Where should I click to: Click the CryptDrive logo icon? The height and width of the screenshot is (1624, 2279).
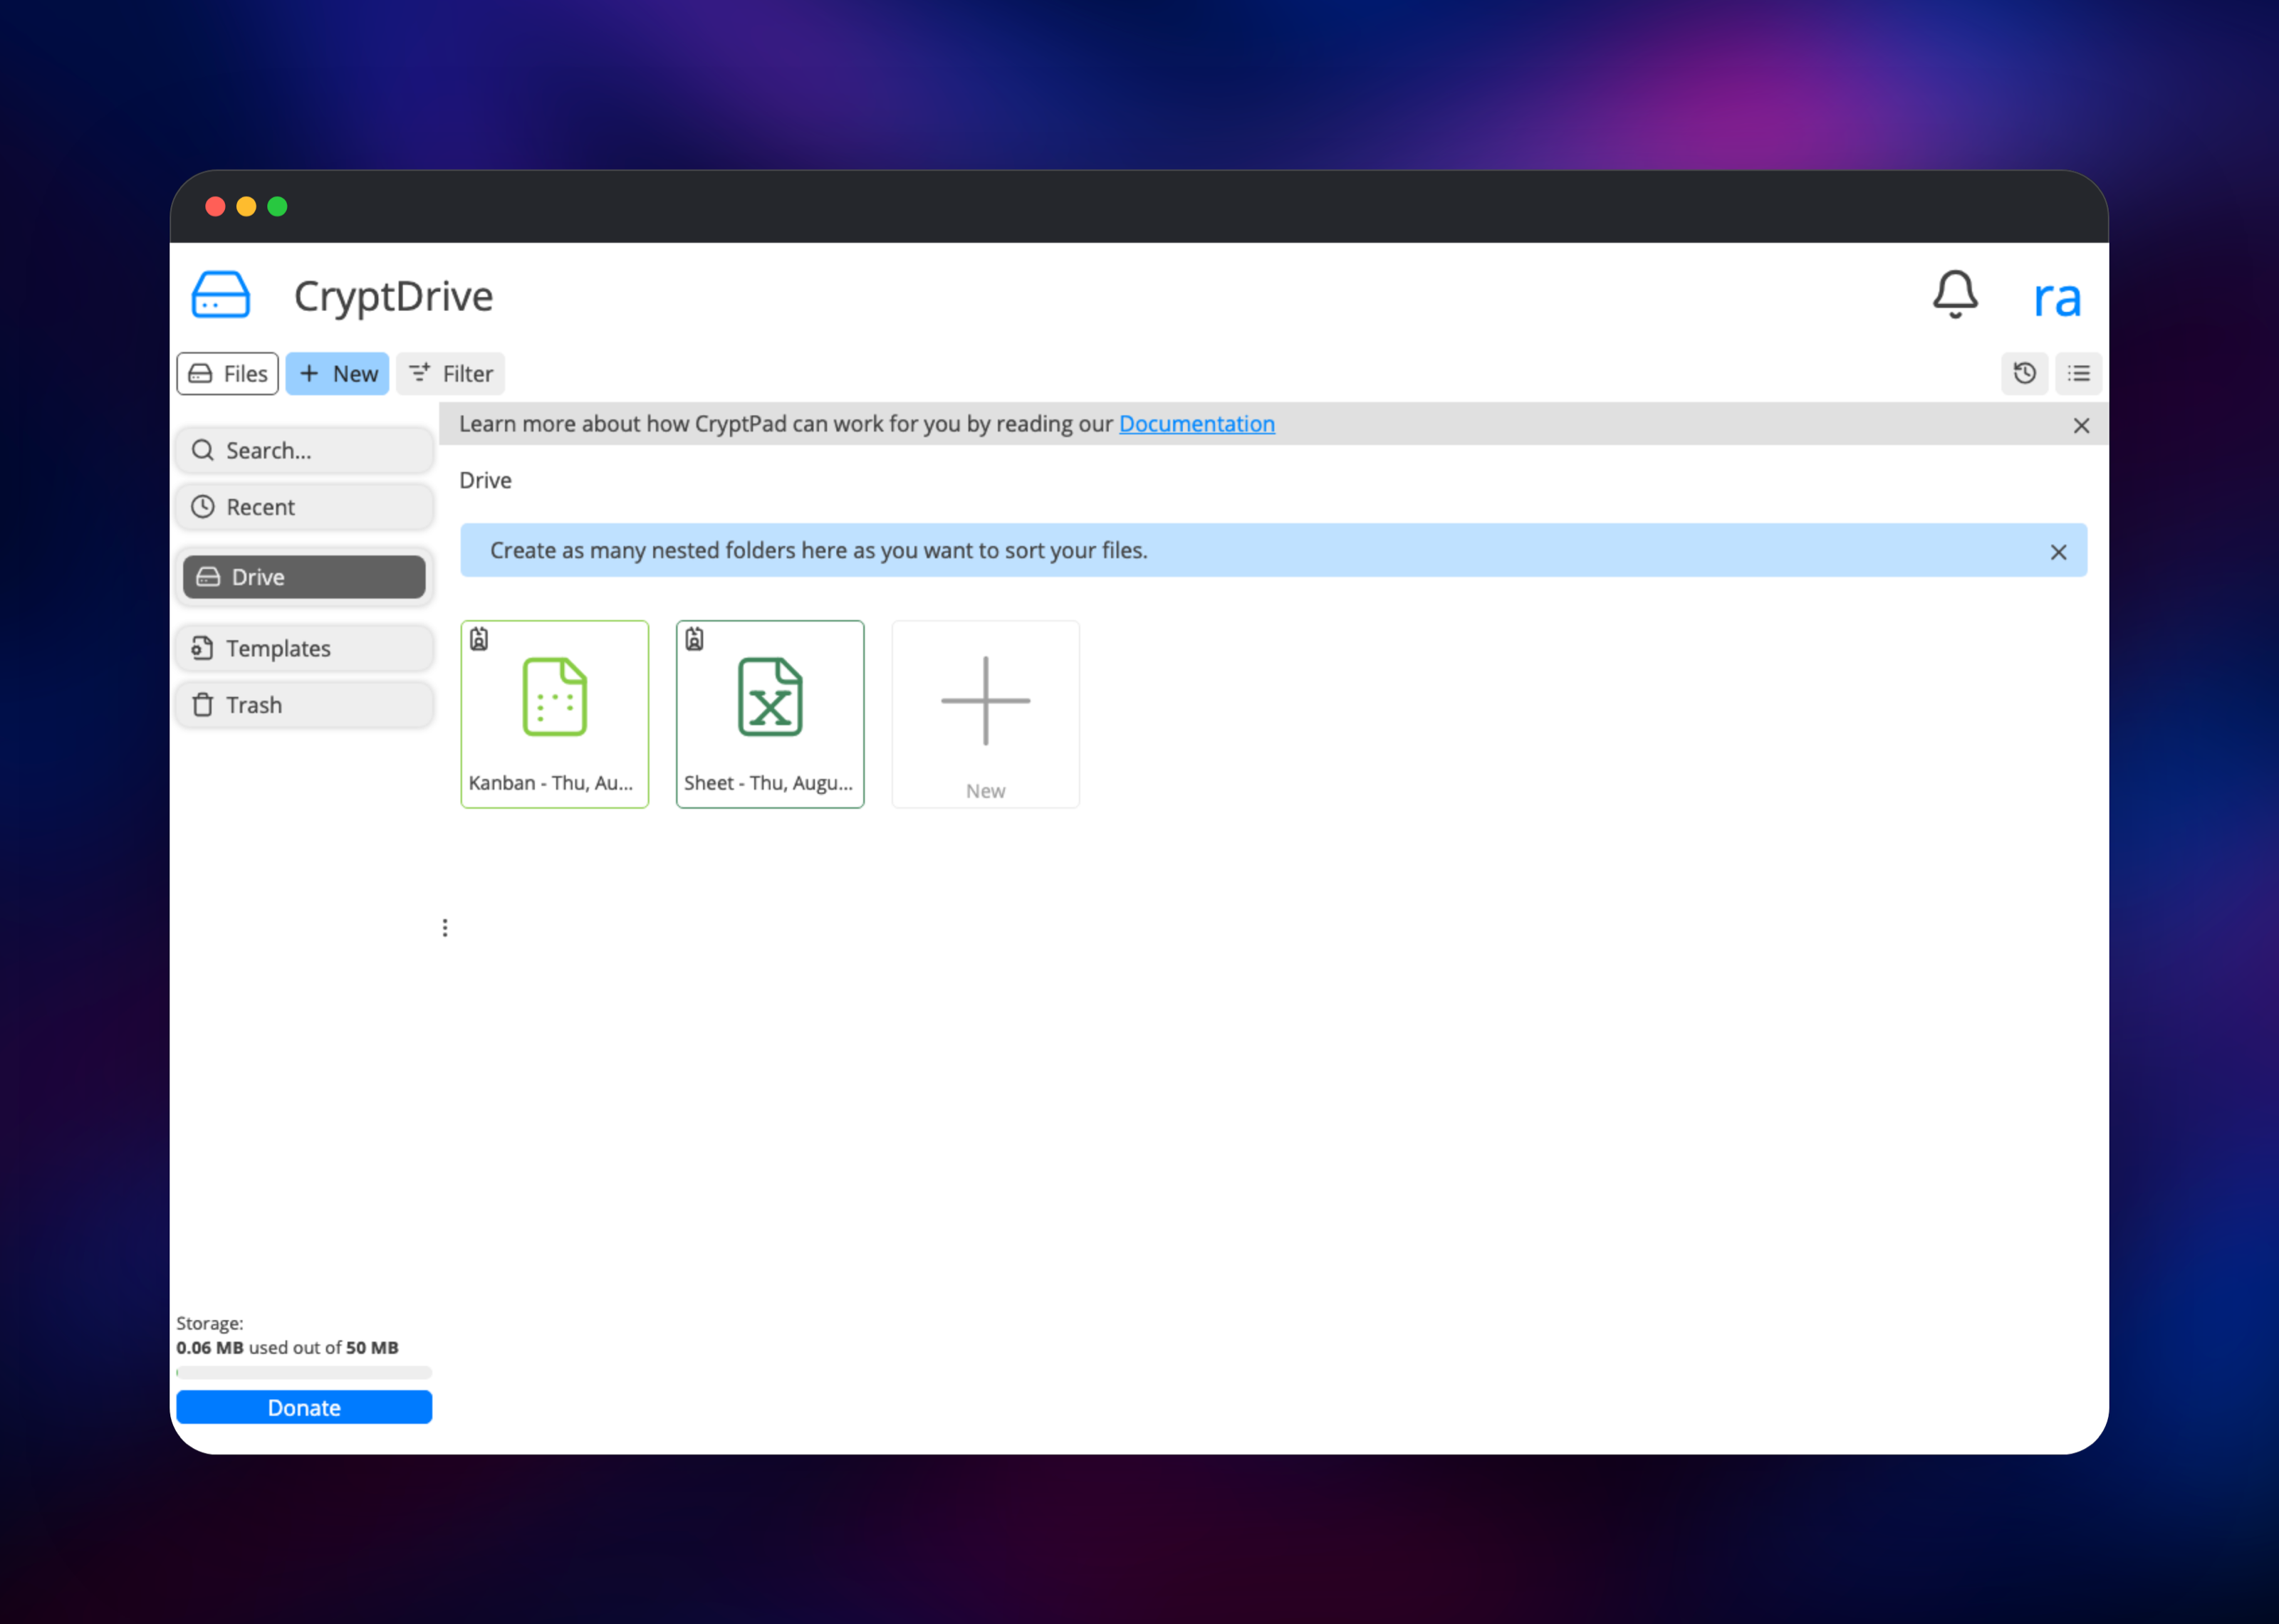pos(220,295)
